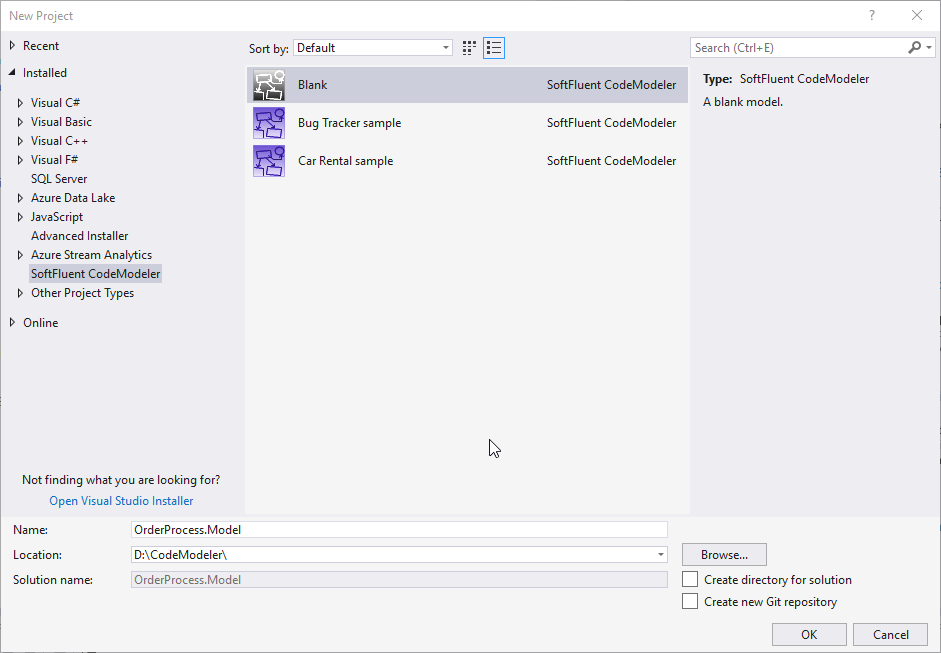The height and width of the screenshot is (653, 941).
Task: Open the Location path dropdown
Action: tap(661, 555)
